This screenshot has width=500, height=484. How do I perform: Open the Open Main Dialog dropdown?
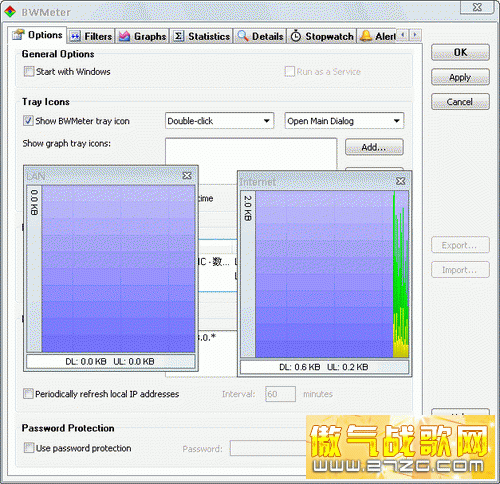coord(344,121)
